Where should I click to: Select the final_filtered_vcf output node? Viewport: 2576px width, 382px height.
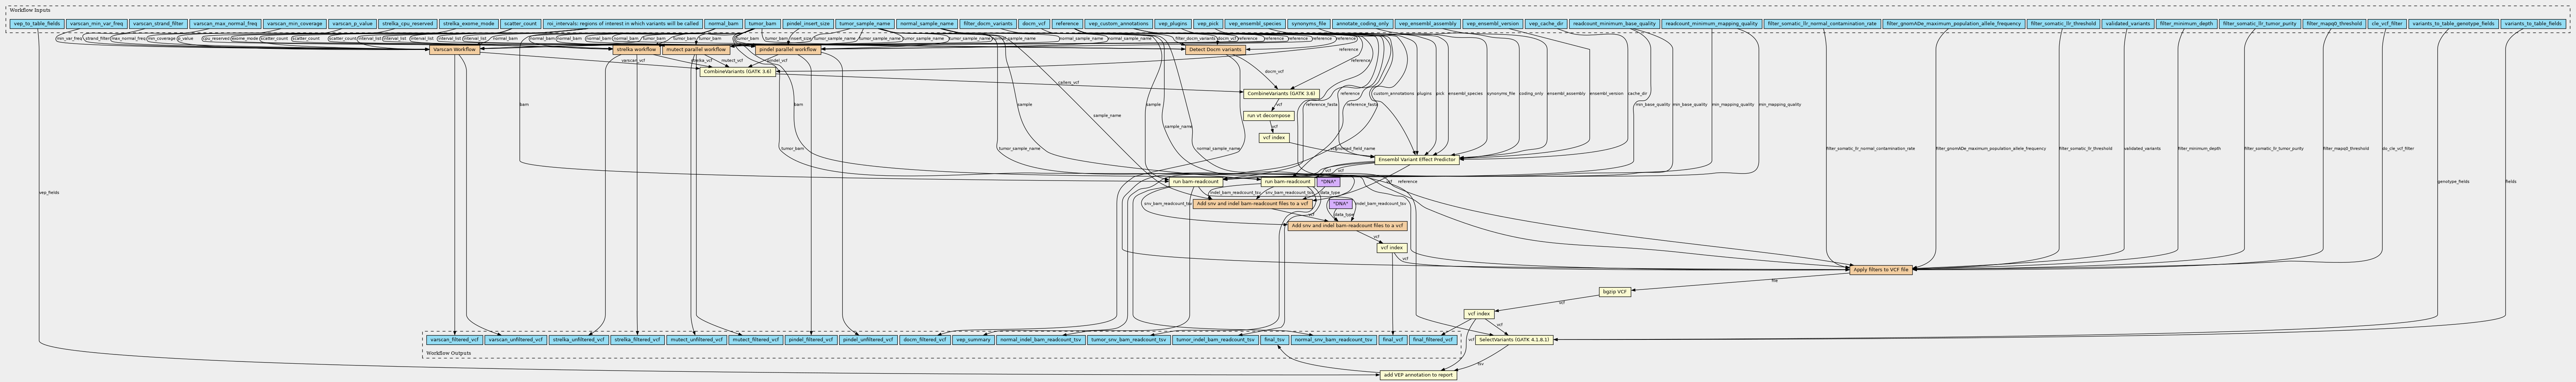[1432, 340]
